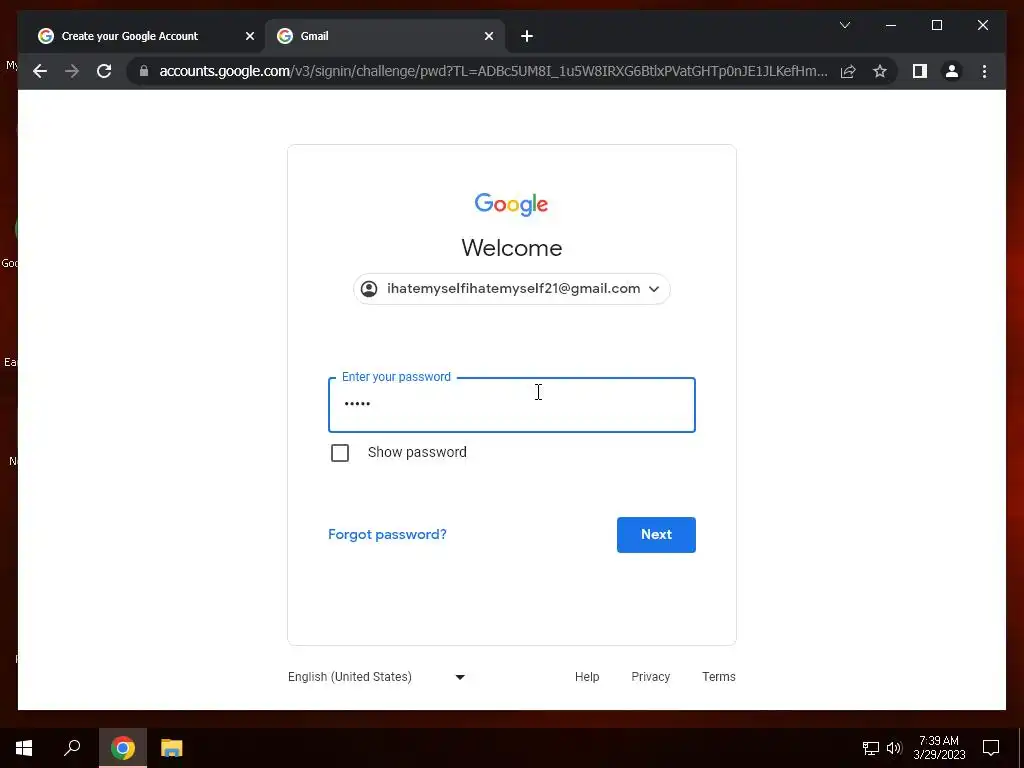Click the Show password label text

[417, 453]
